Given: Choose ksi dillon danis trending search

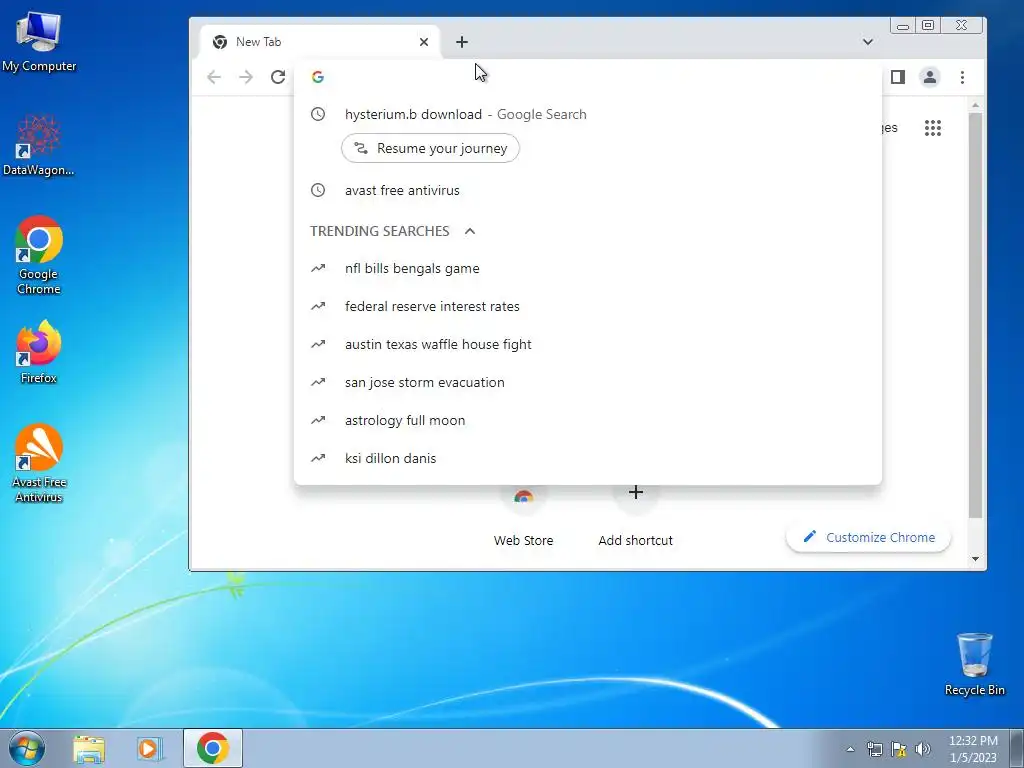Looking at the screenshot, I should click(x=588, y=458).
